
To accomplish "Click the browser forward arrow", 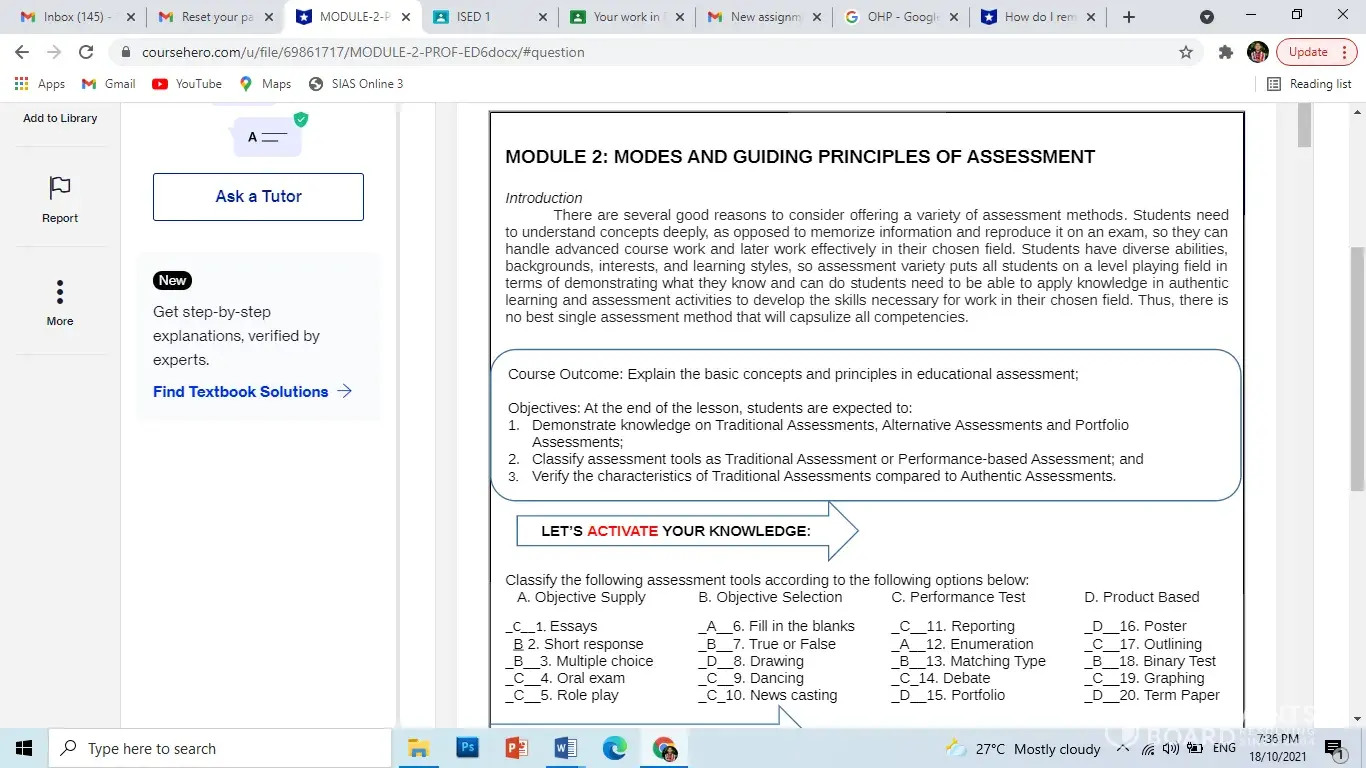I will (x=54, y=52).
